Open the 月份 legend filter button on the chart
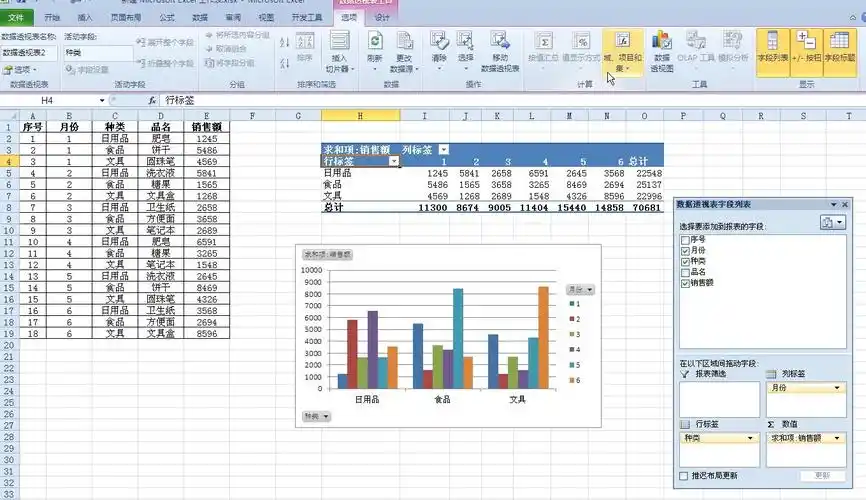 coord(580,290)
